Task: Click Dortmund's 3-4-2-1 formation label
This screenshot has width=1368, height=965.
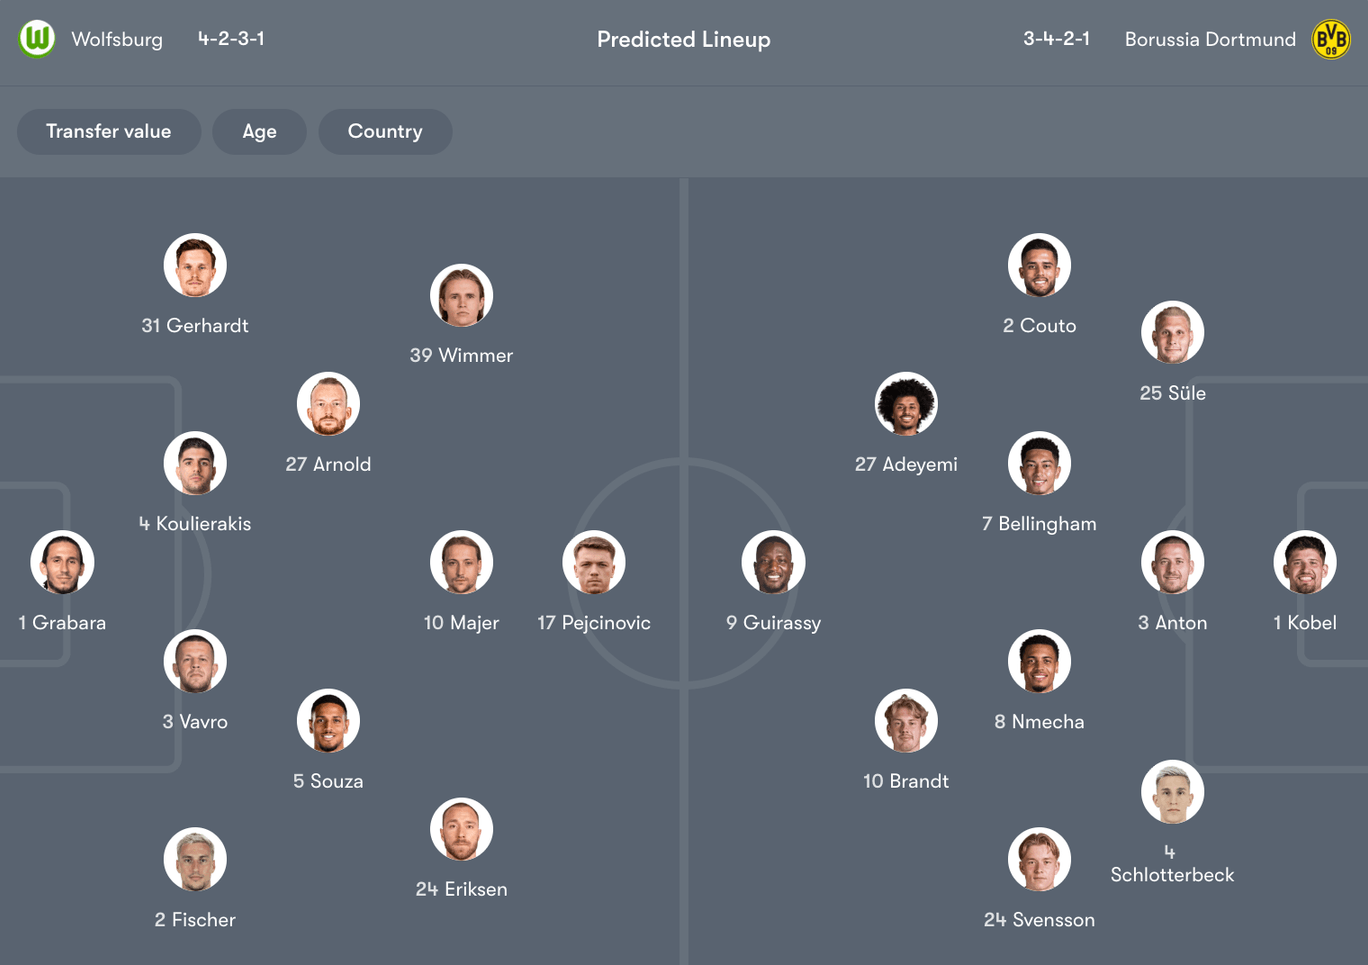Action: (1056, 39)
